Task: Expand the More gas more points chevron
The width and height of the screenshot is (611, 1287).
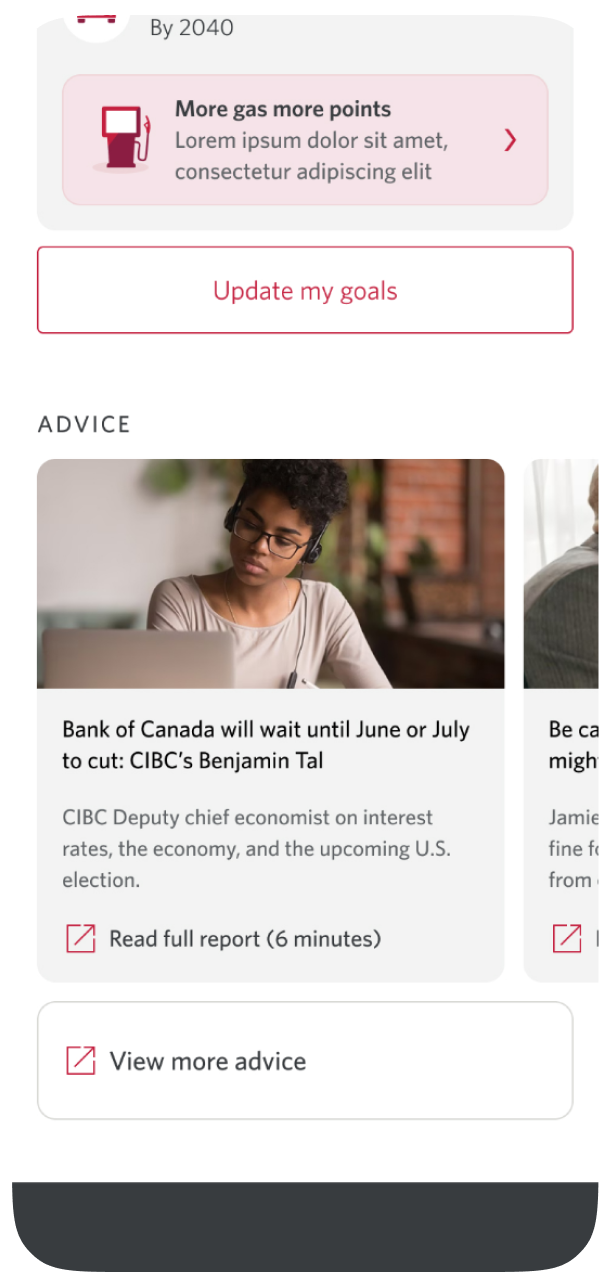Action: [510, 140]
